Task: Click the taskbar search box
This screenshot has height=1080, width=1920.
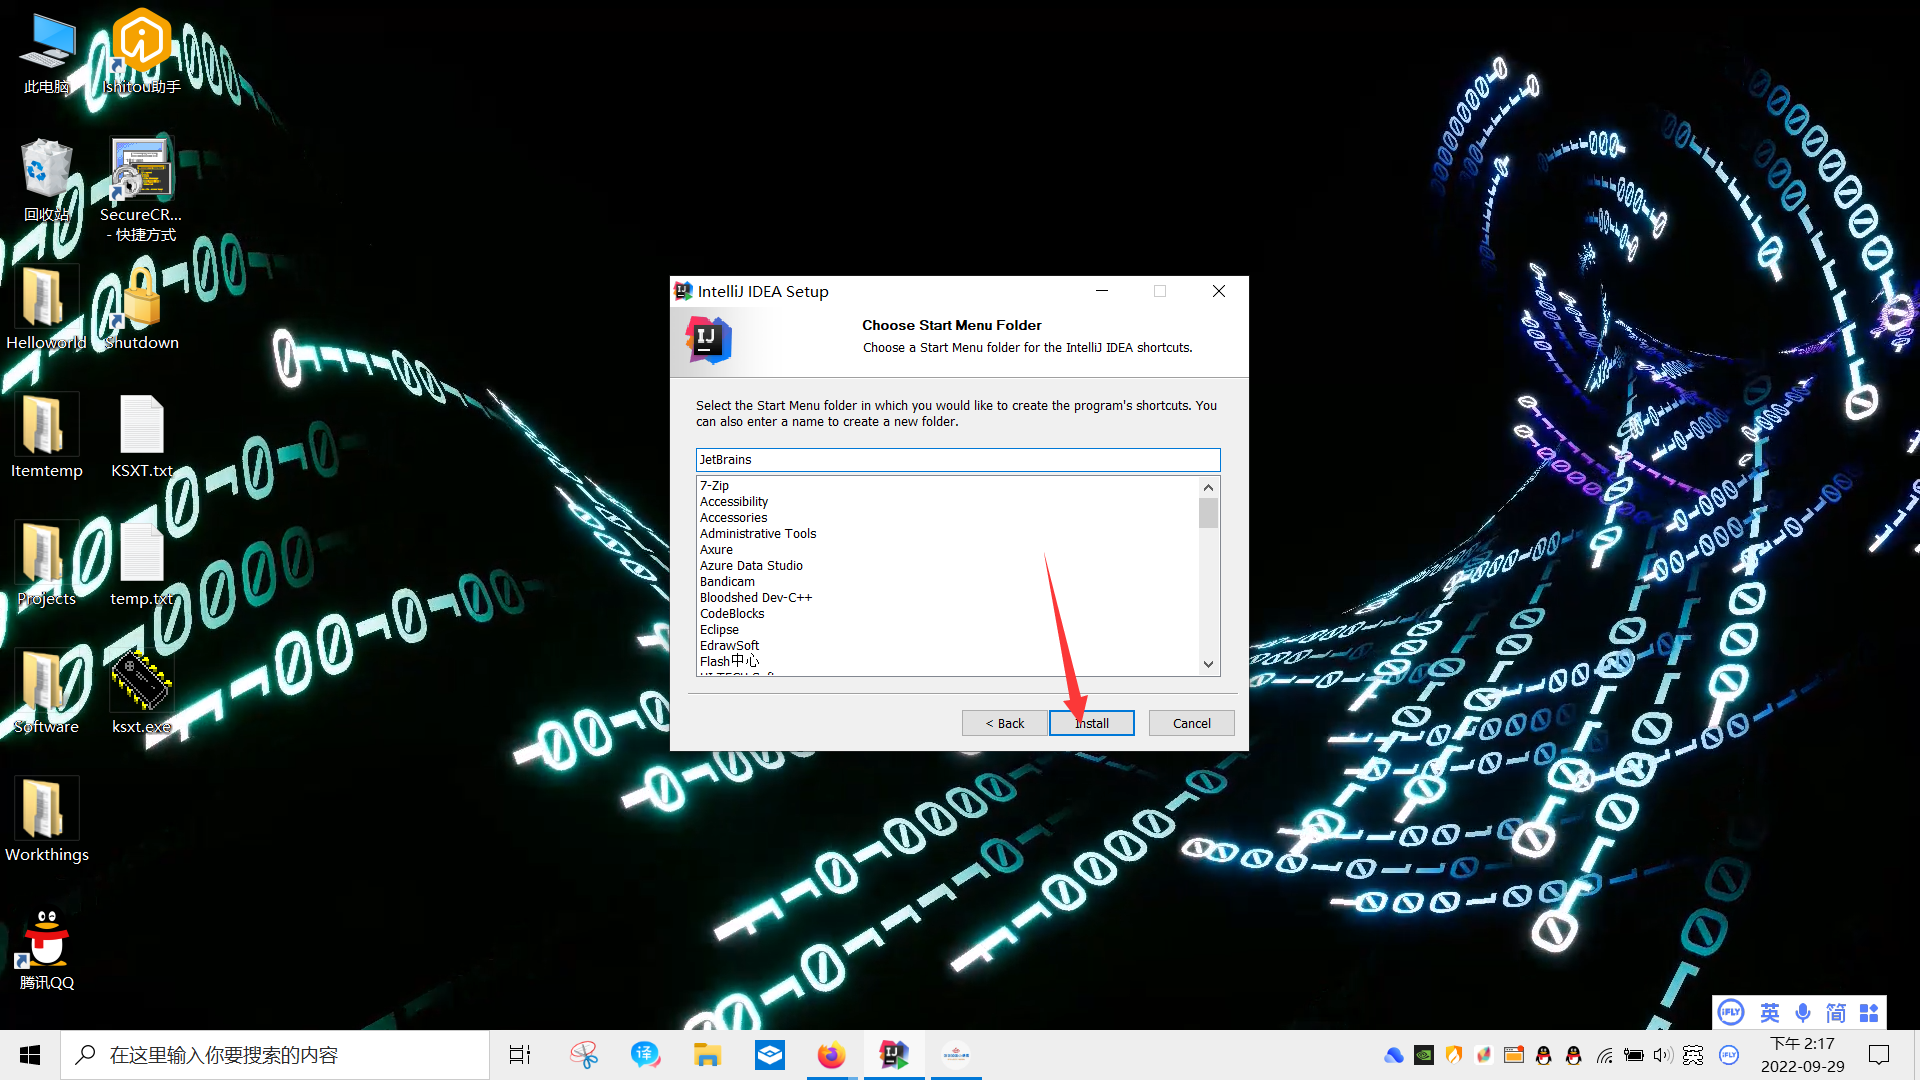Action: (x=275, y=1055)
